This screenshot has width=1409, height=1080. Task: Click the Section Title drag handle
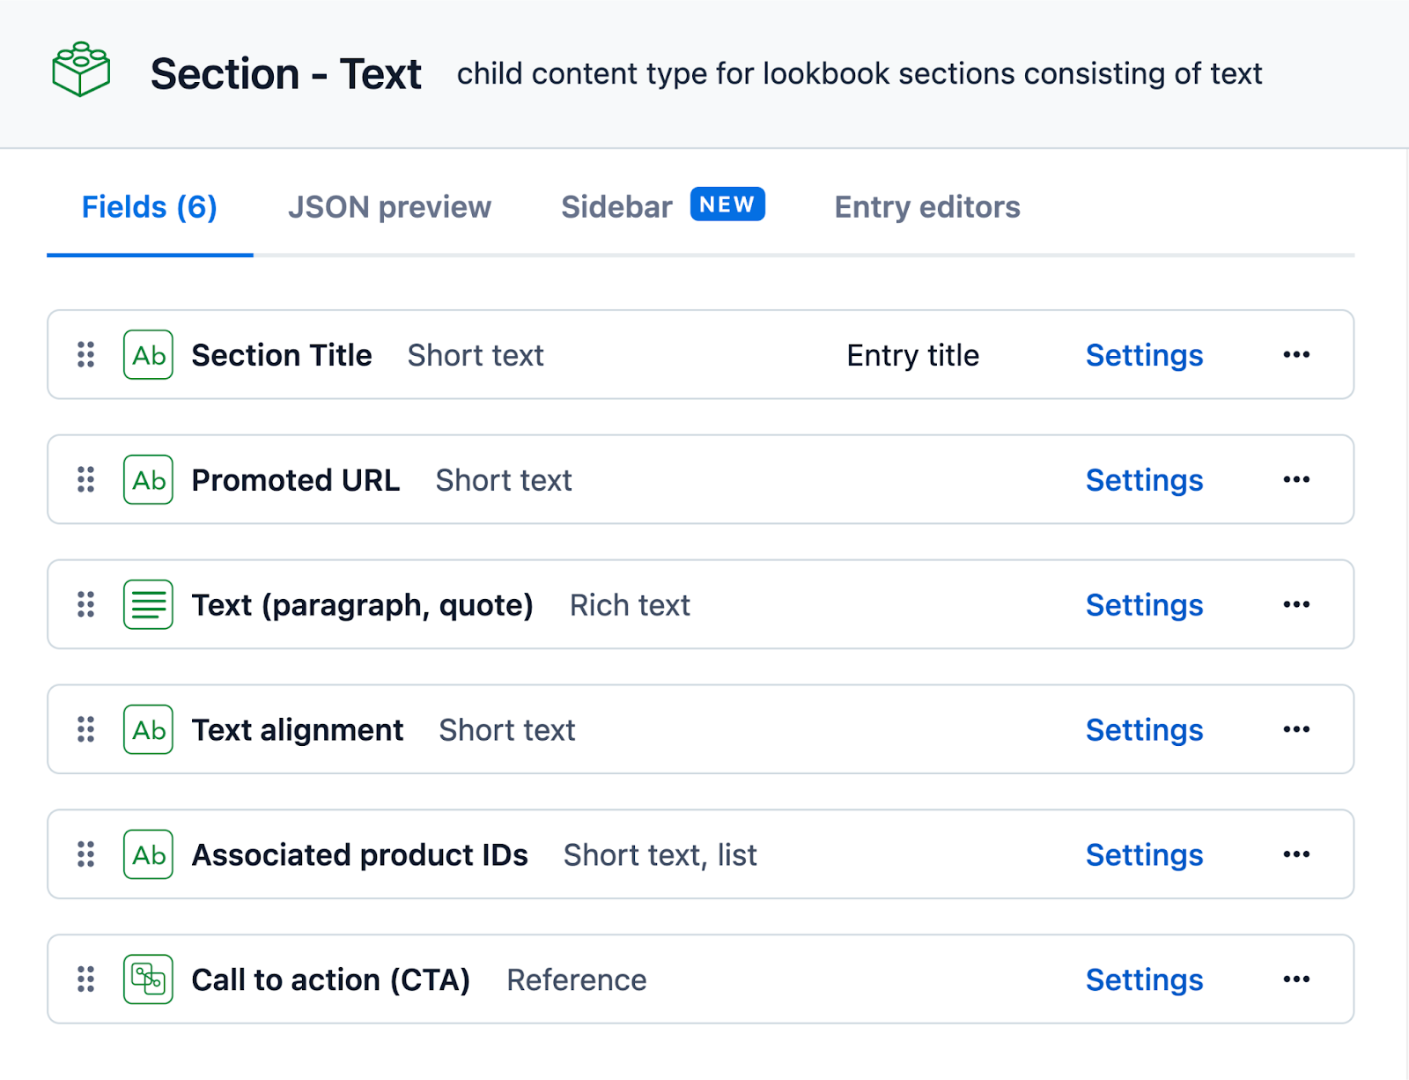[x=86, y=355]
